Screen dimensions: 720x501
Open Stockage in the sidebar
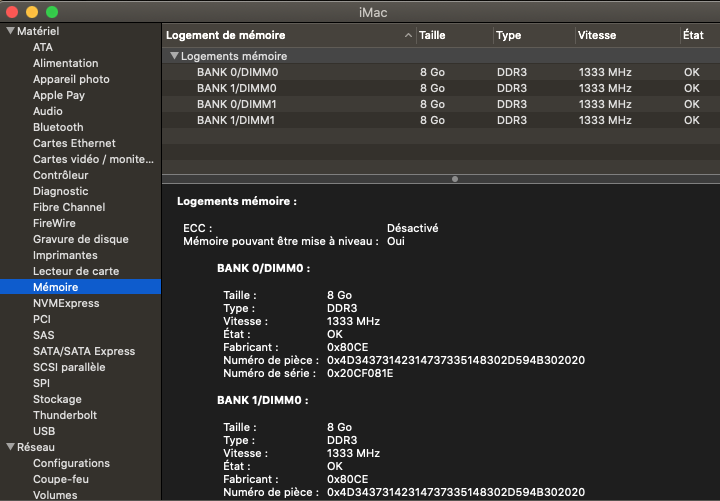click(x=57, y=399)
